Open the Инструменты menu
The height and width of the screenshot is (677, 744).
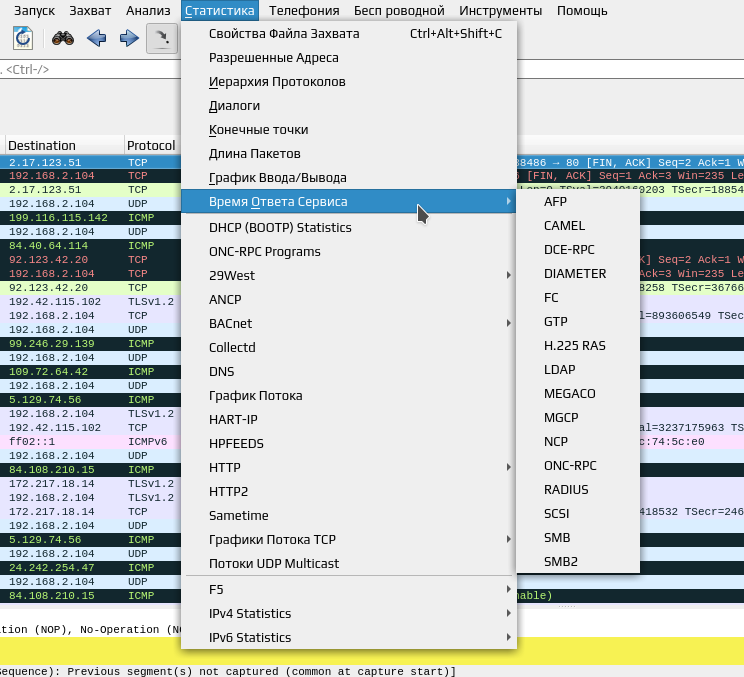click(501, 10)
